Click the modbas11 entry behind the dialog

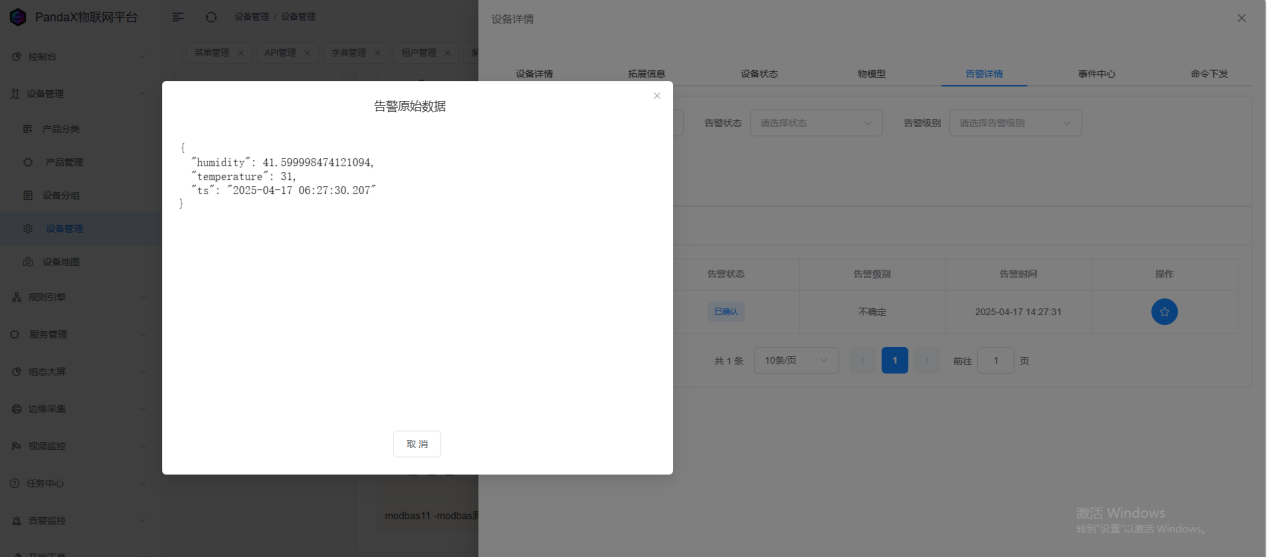(x=431, y=516)
